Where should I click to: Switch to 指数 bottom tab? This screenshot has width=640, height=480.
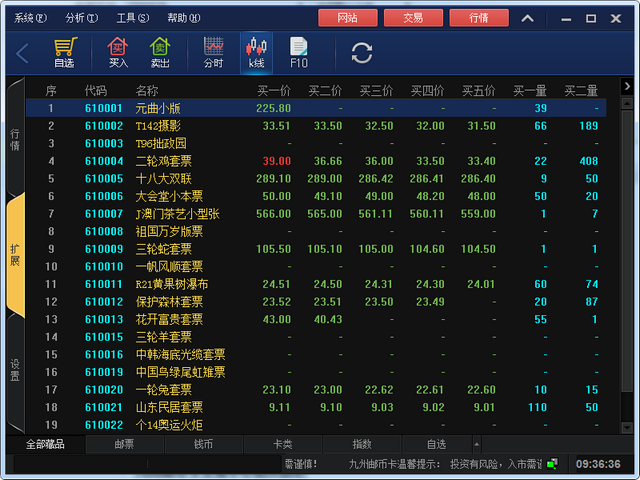click(362, 444)
